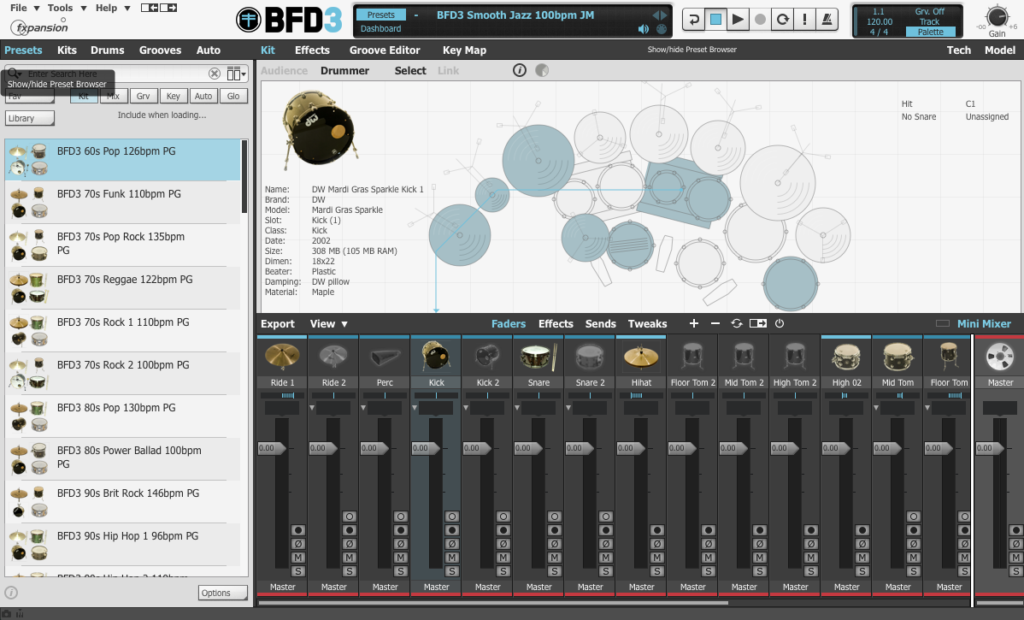This screenshot has width=1024, height=620.
Task: Toggle the Grv filter button
Action: tap(143, 96)
